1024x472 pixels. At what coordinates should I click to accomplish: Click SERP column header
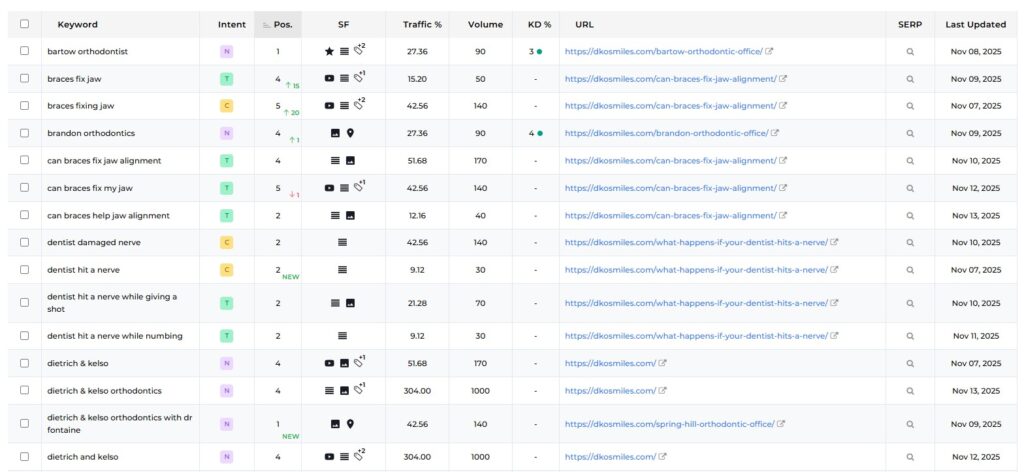point(910,25)
